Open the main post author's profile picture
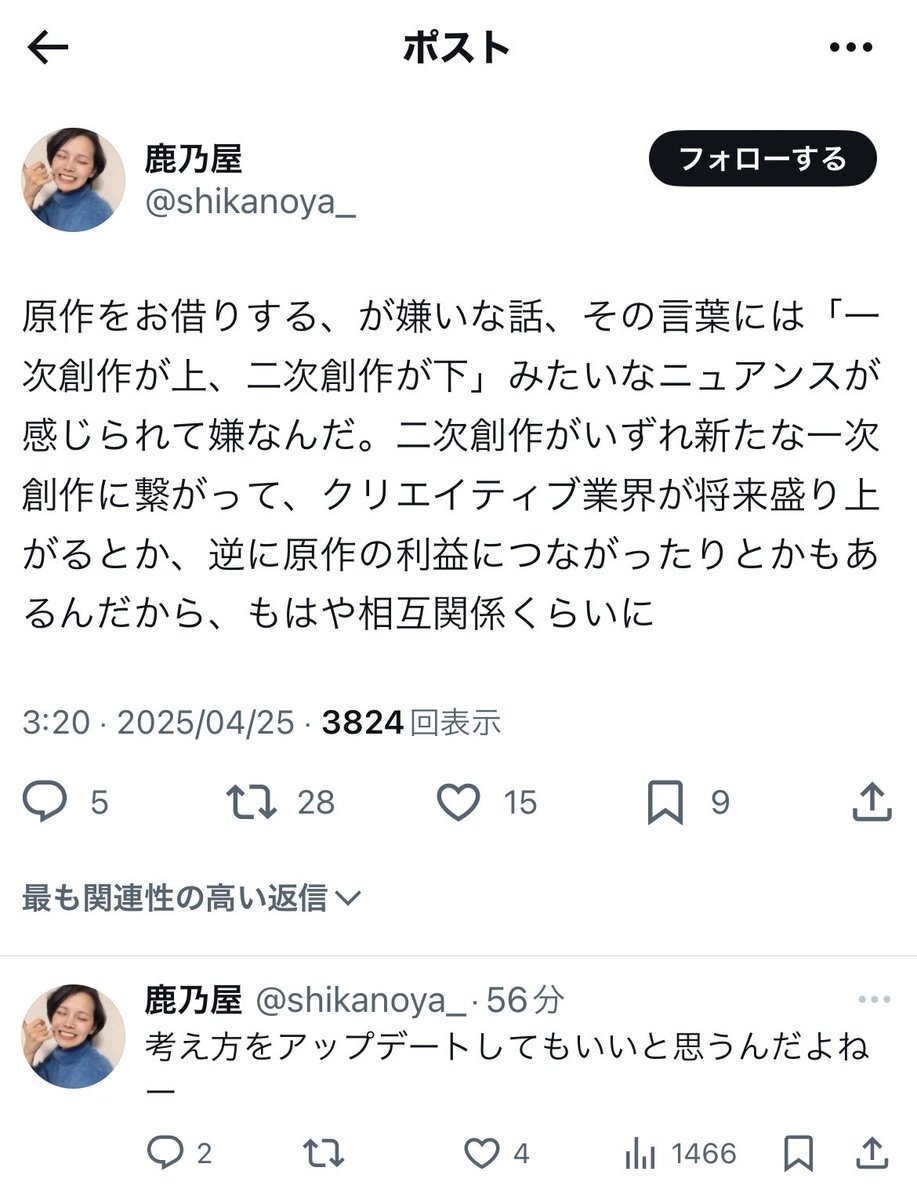 (73, 180)
